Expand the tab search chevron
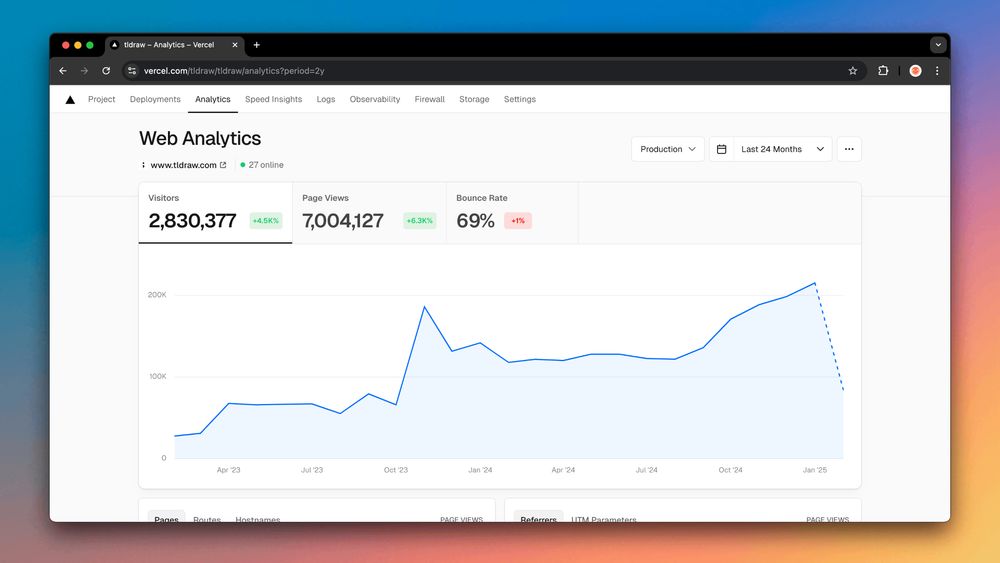The height and width of the screenshot is (563, 1000). (x=938, y=45)
